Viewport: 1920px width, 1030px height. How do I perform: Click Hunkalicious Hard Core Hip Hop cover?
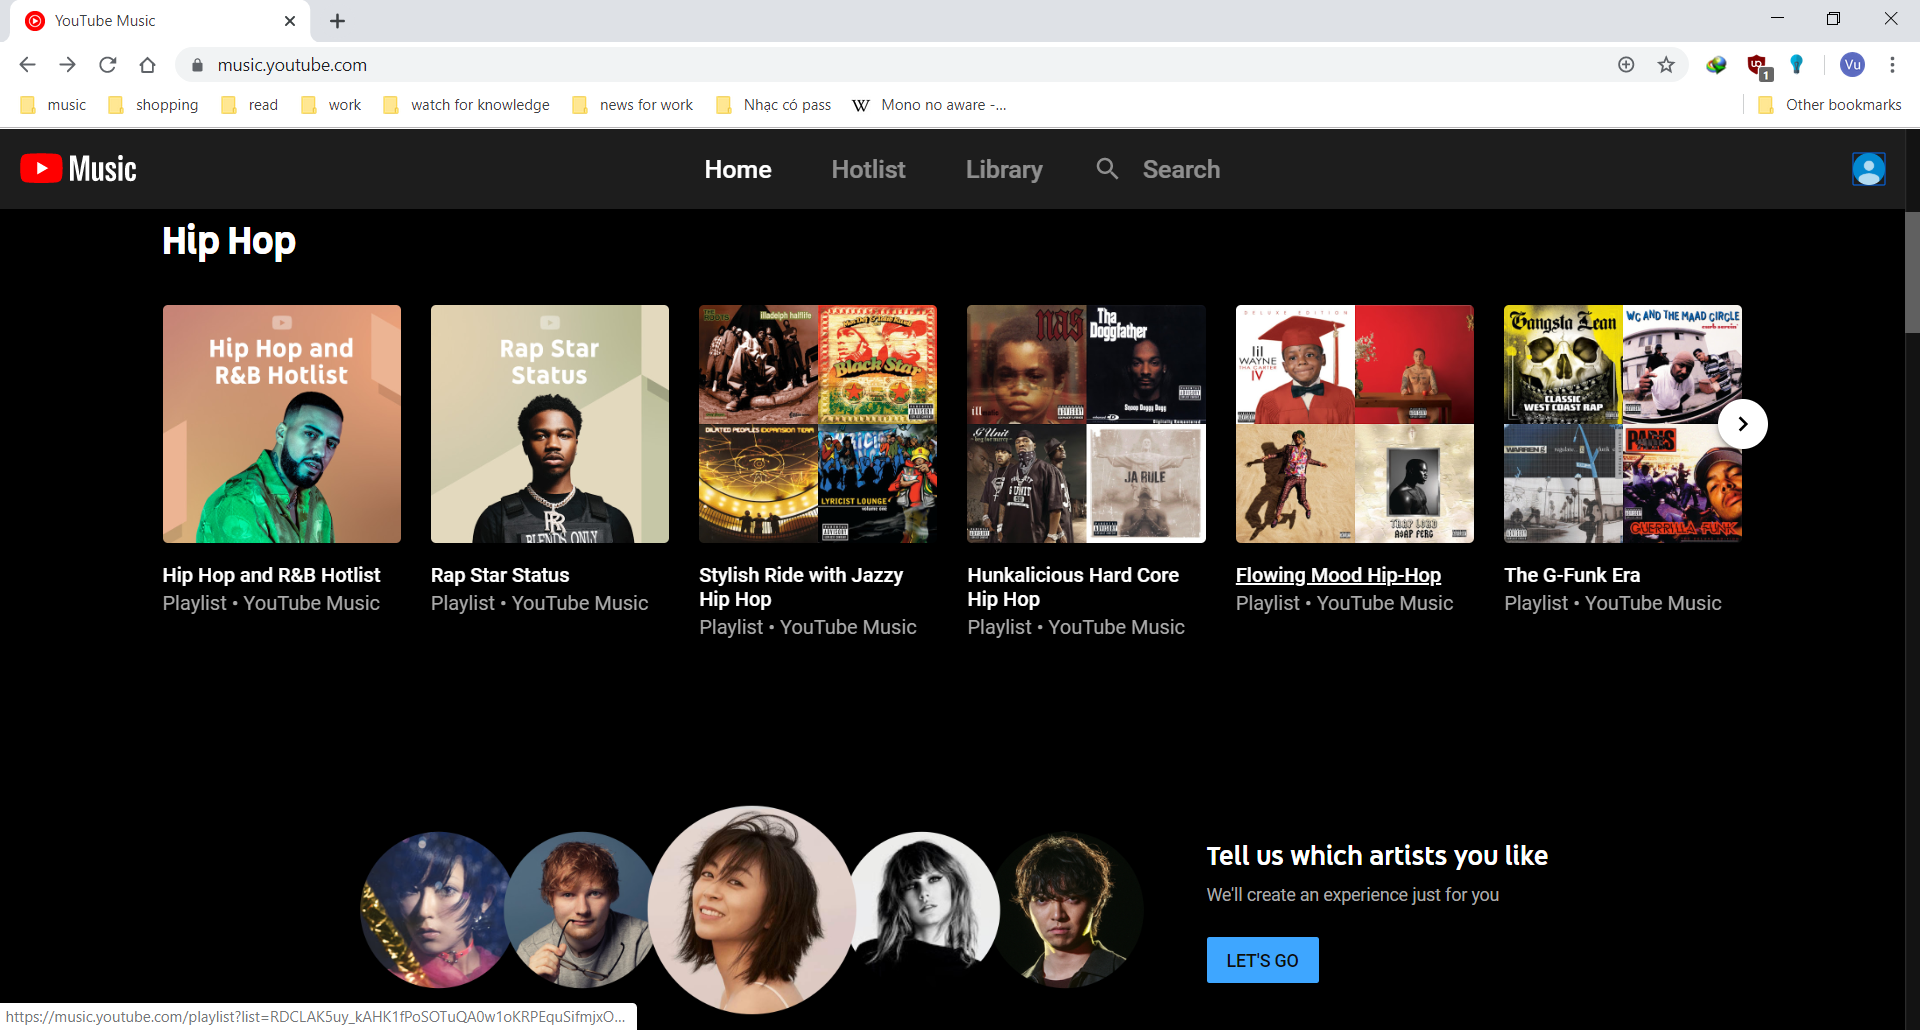(1086, 424)
